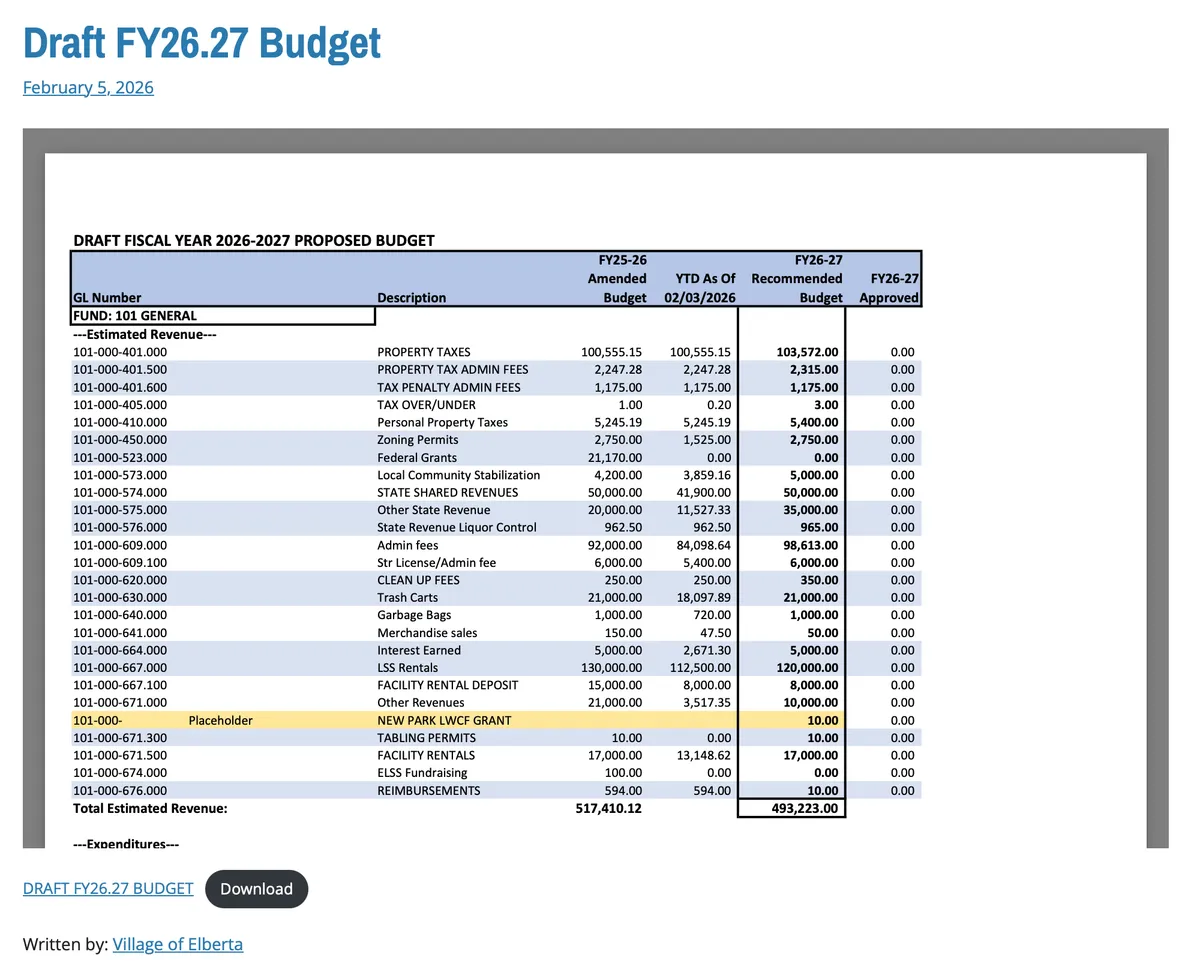
Task: Click the LSS Rentals row description
Action: 408,668
